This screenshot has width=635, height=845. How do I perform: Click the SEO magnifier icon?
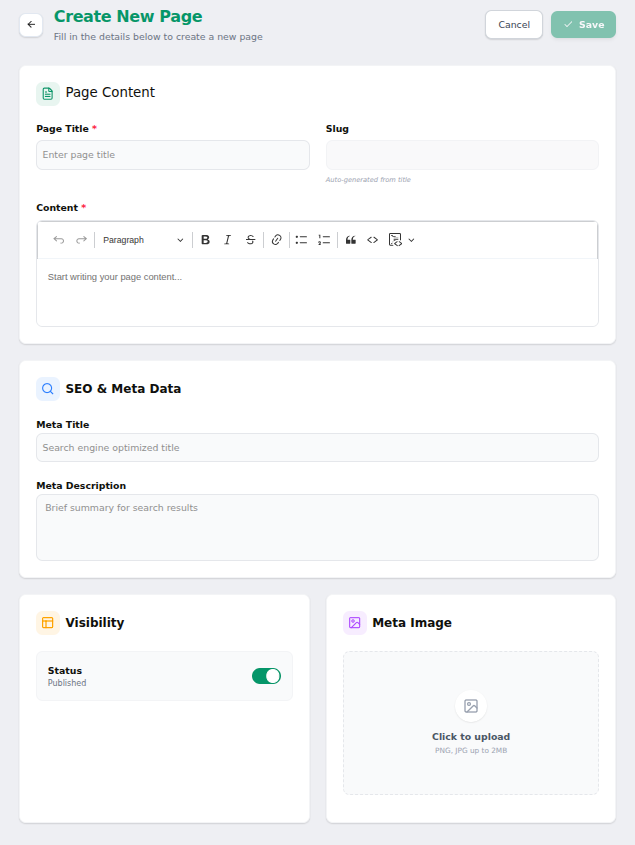pos(48,389)
